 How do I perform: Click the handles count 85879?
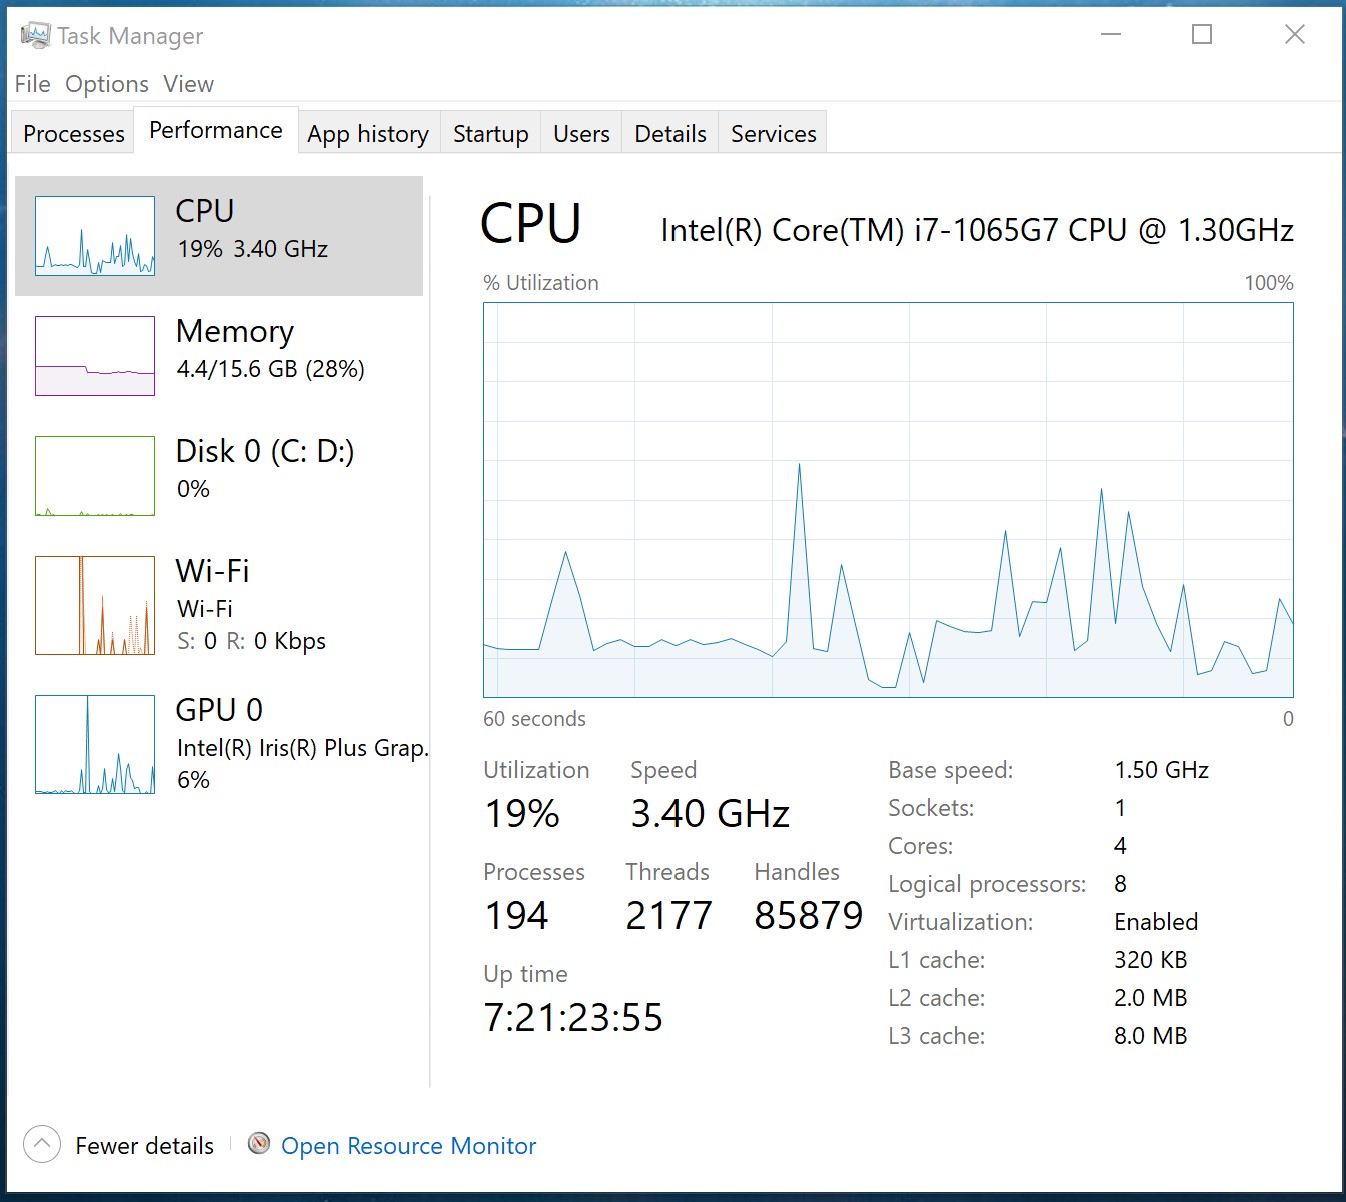[808, 915]
